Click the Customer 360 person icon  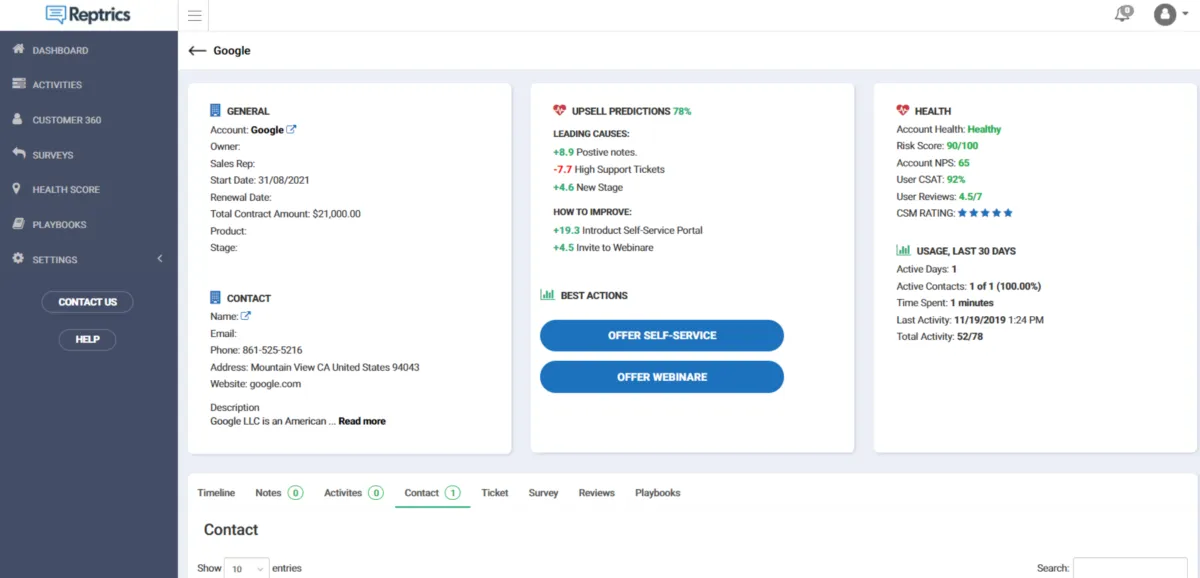pos(18,120)
